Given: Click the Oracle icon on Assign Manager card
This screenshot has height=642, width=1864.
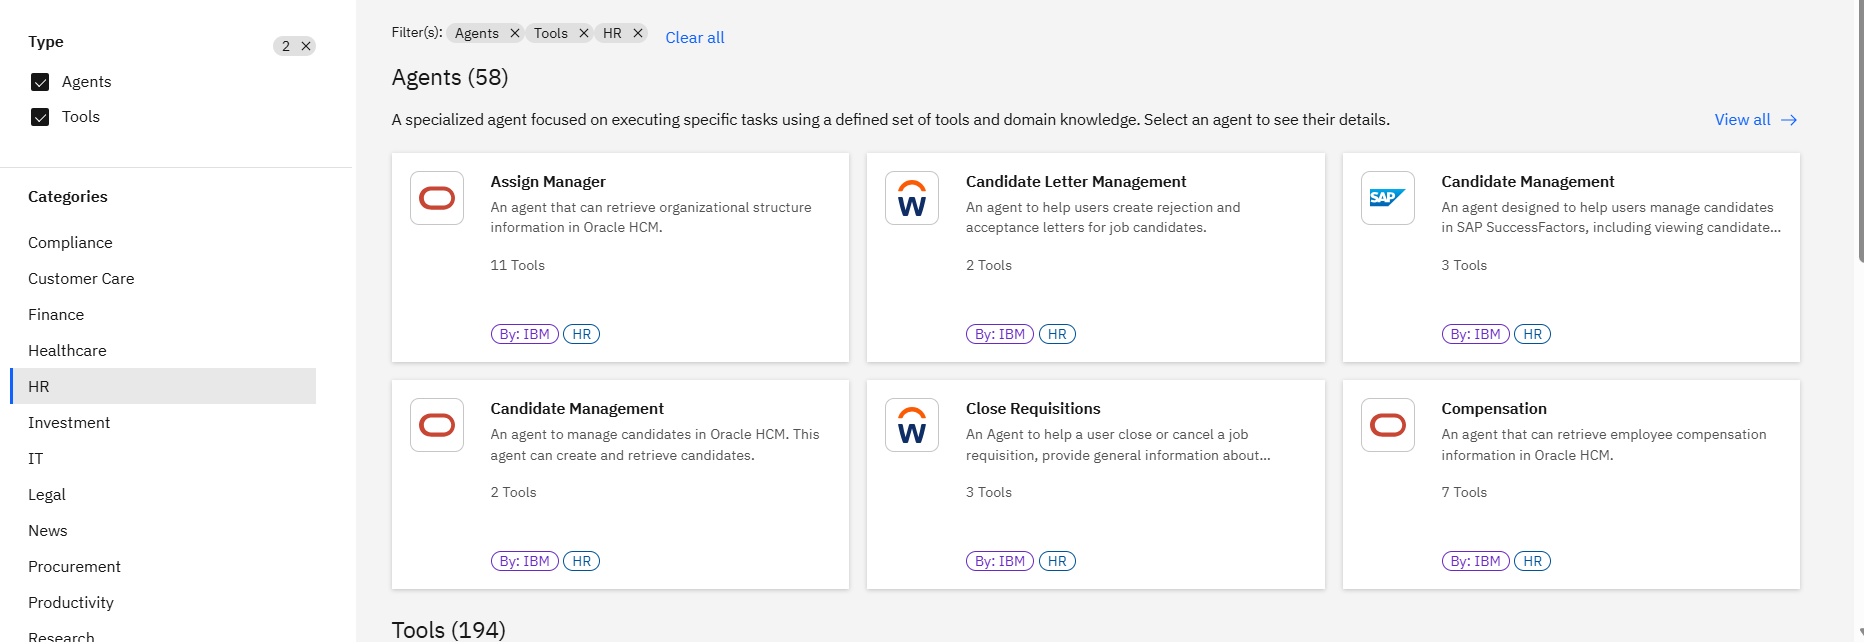Looking at the screenshot, I should [x=437, y=198].
